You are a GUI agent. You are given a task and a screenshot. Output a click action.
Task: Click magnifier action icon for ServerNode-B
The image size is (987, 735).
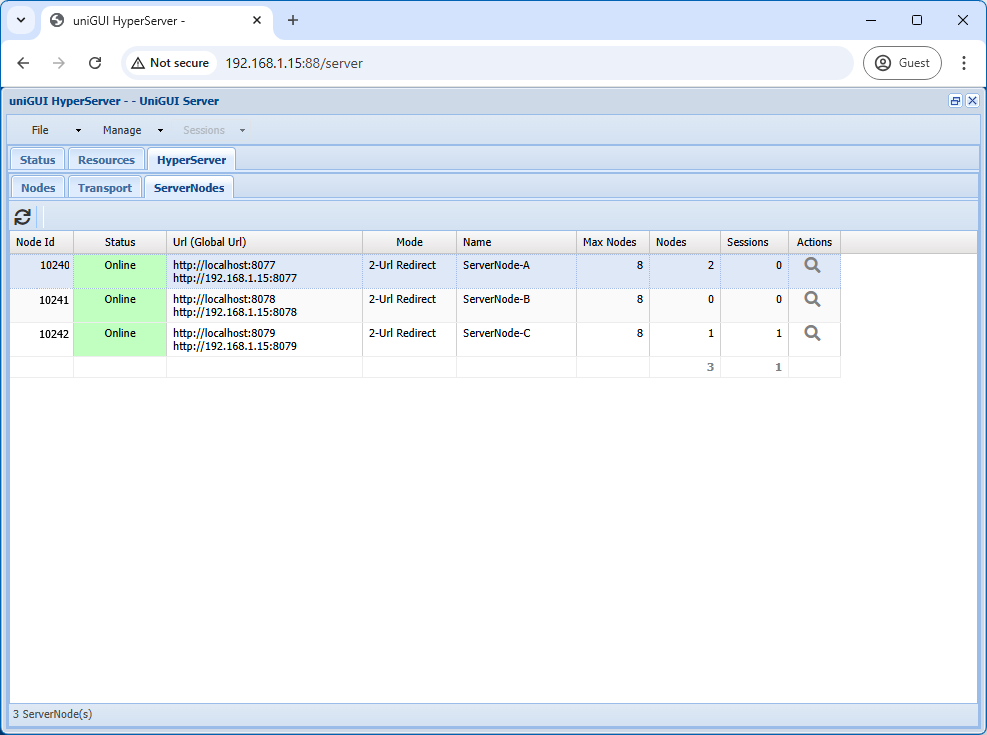812,300
